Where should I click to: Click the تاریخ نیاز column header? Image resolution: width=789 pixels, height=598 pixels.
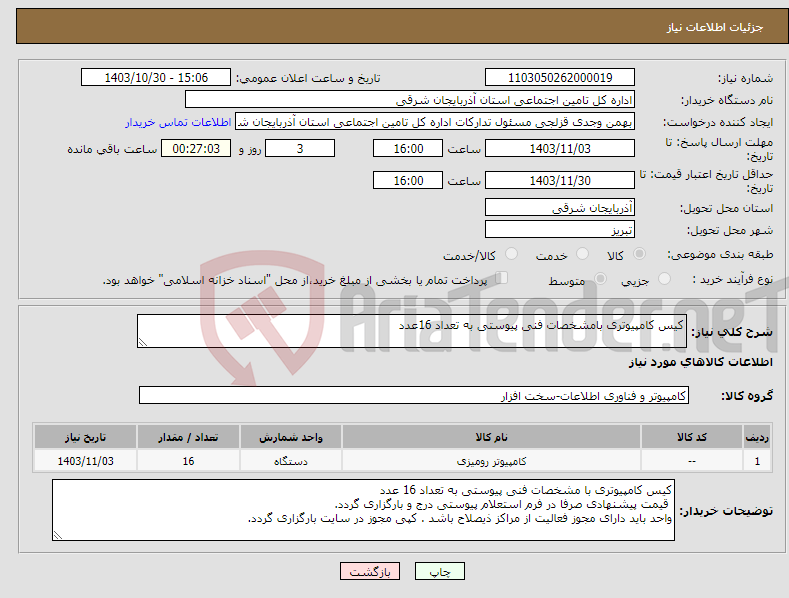(x=86, y=437)
